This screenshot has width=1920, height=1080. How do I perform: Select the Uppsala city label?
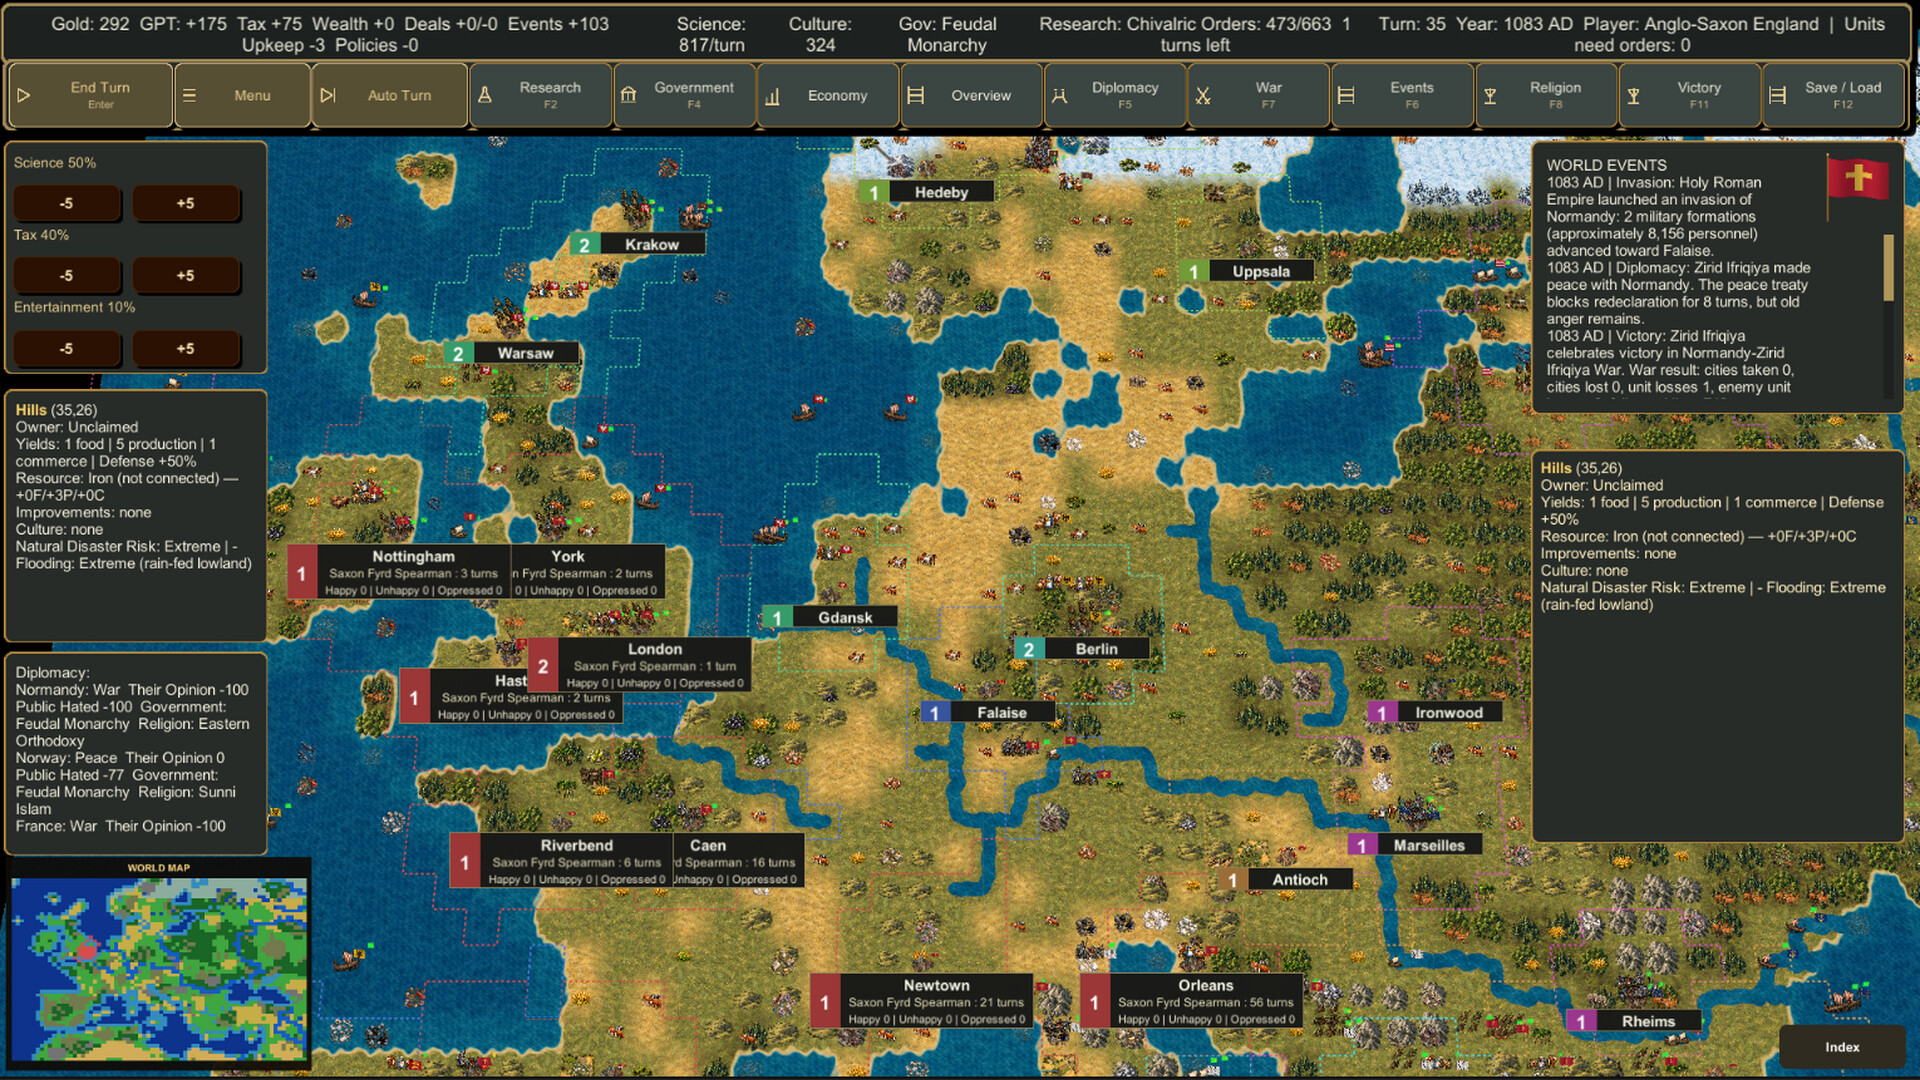[1246, 272]
